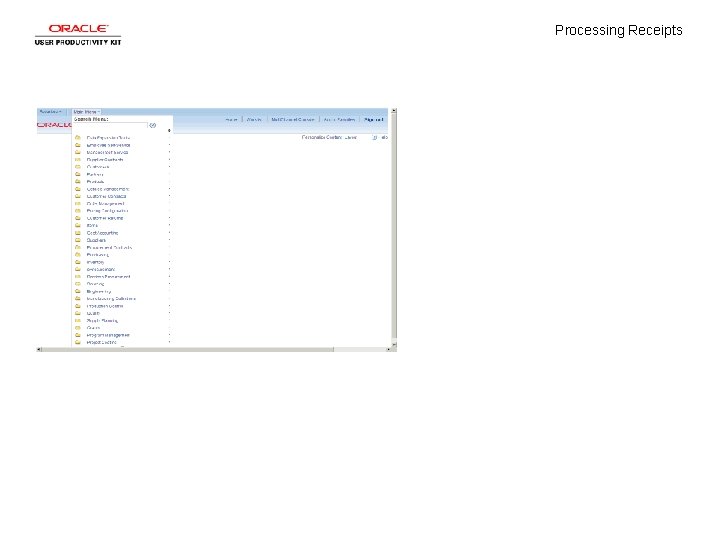Click the Manufacturing Definitions folder icon
Screen dimensions: 720x540
78,298
